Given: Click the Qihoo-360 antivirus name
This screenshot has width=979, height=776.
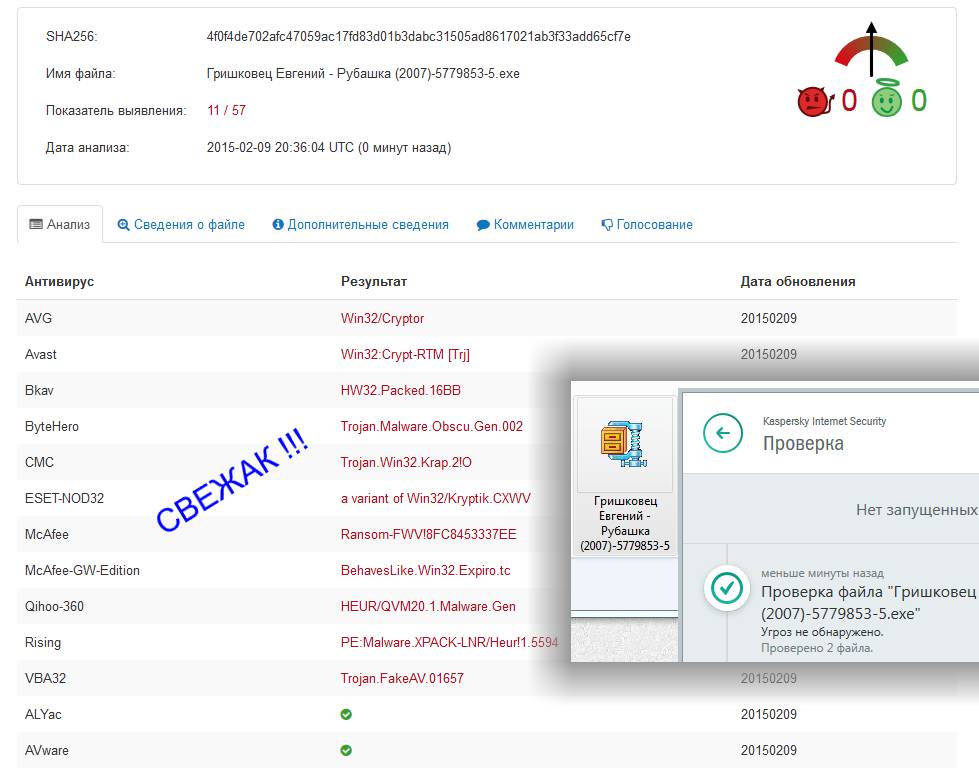Looking at the screenshot, I should (54, 607).
